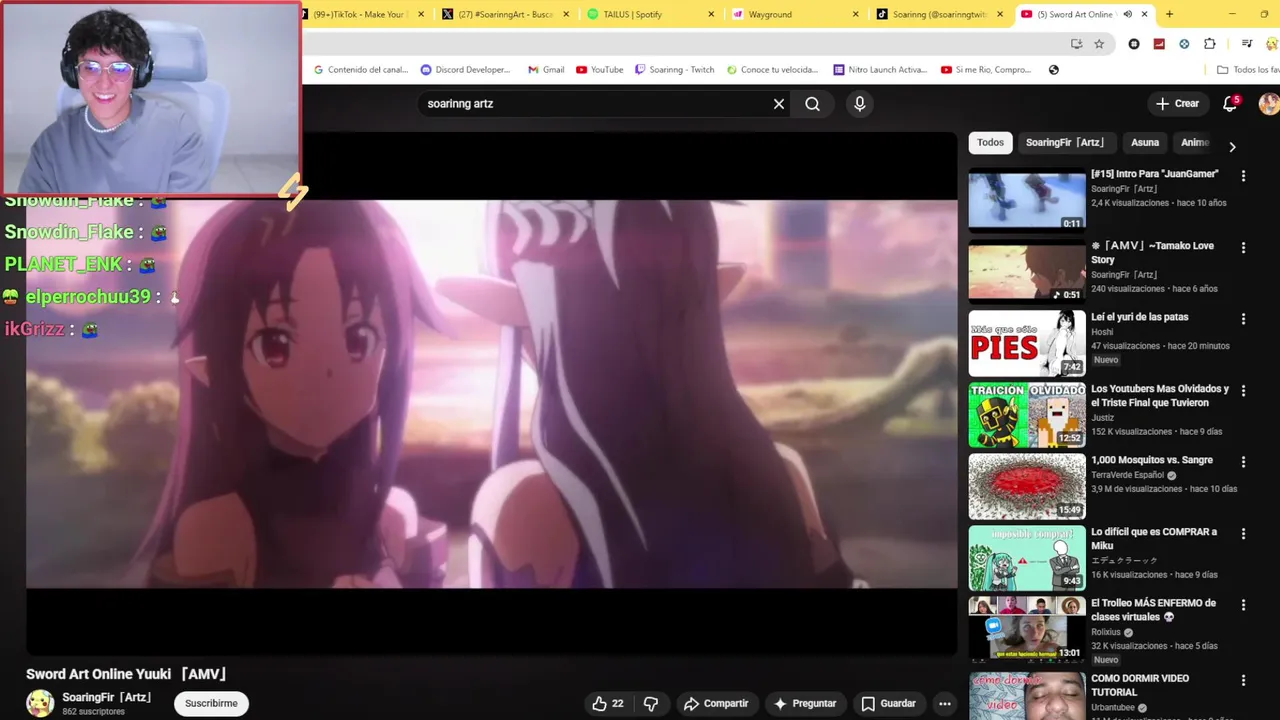Select the Todos filter chip
Image resolution: width=1280 pixels, height=720 pixels.
(990, 143)
